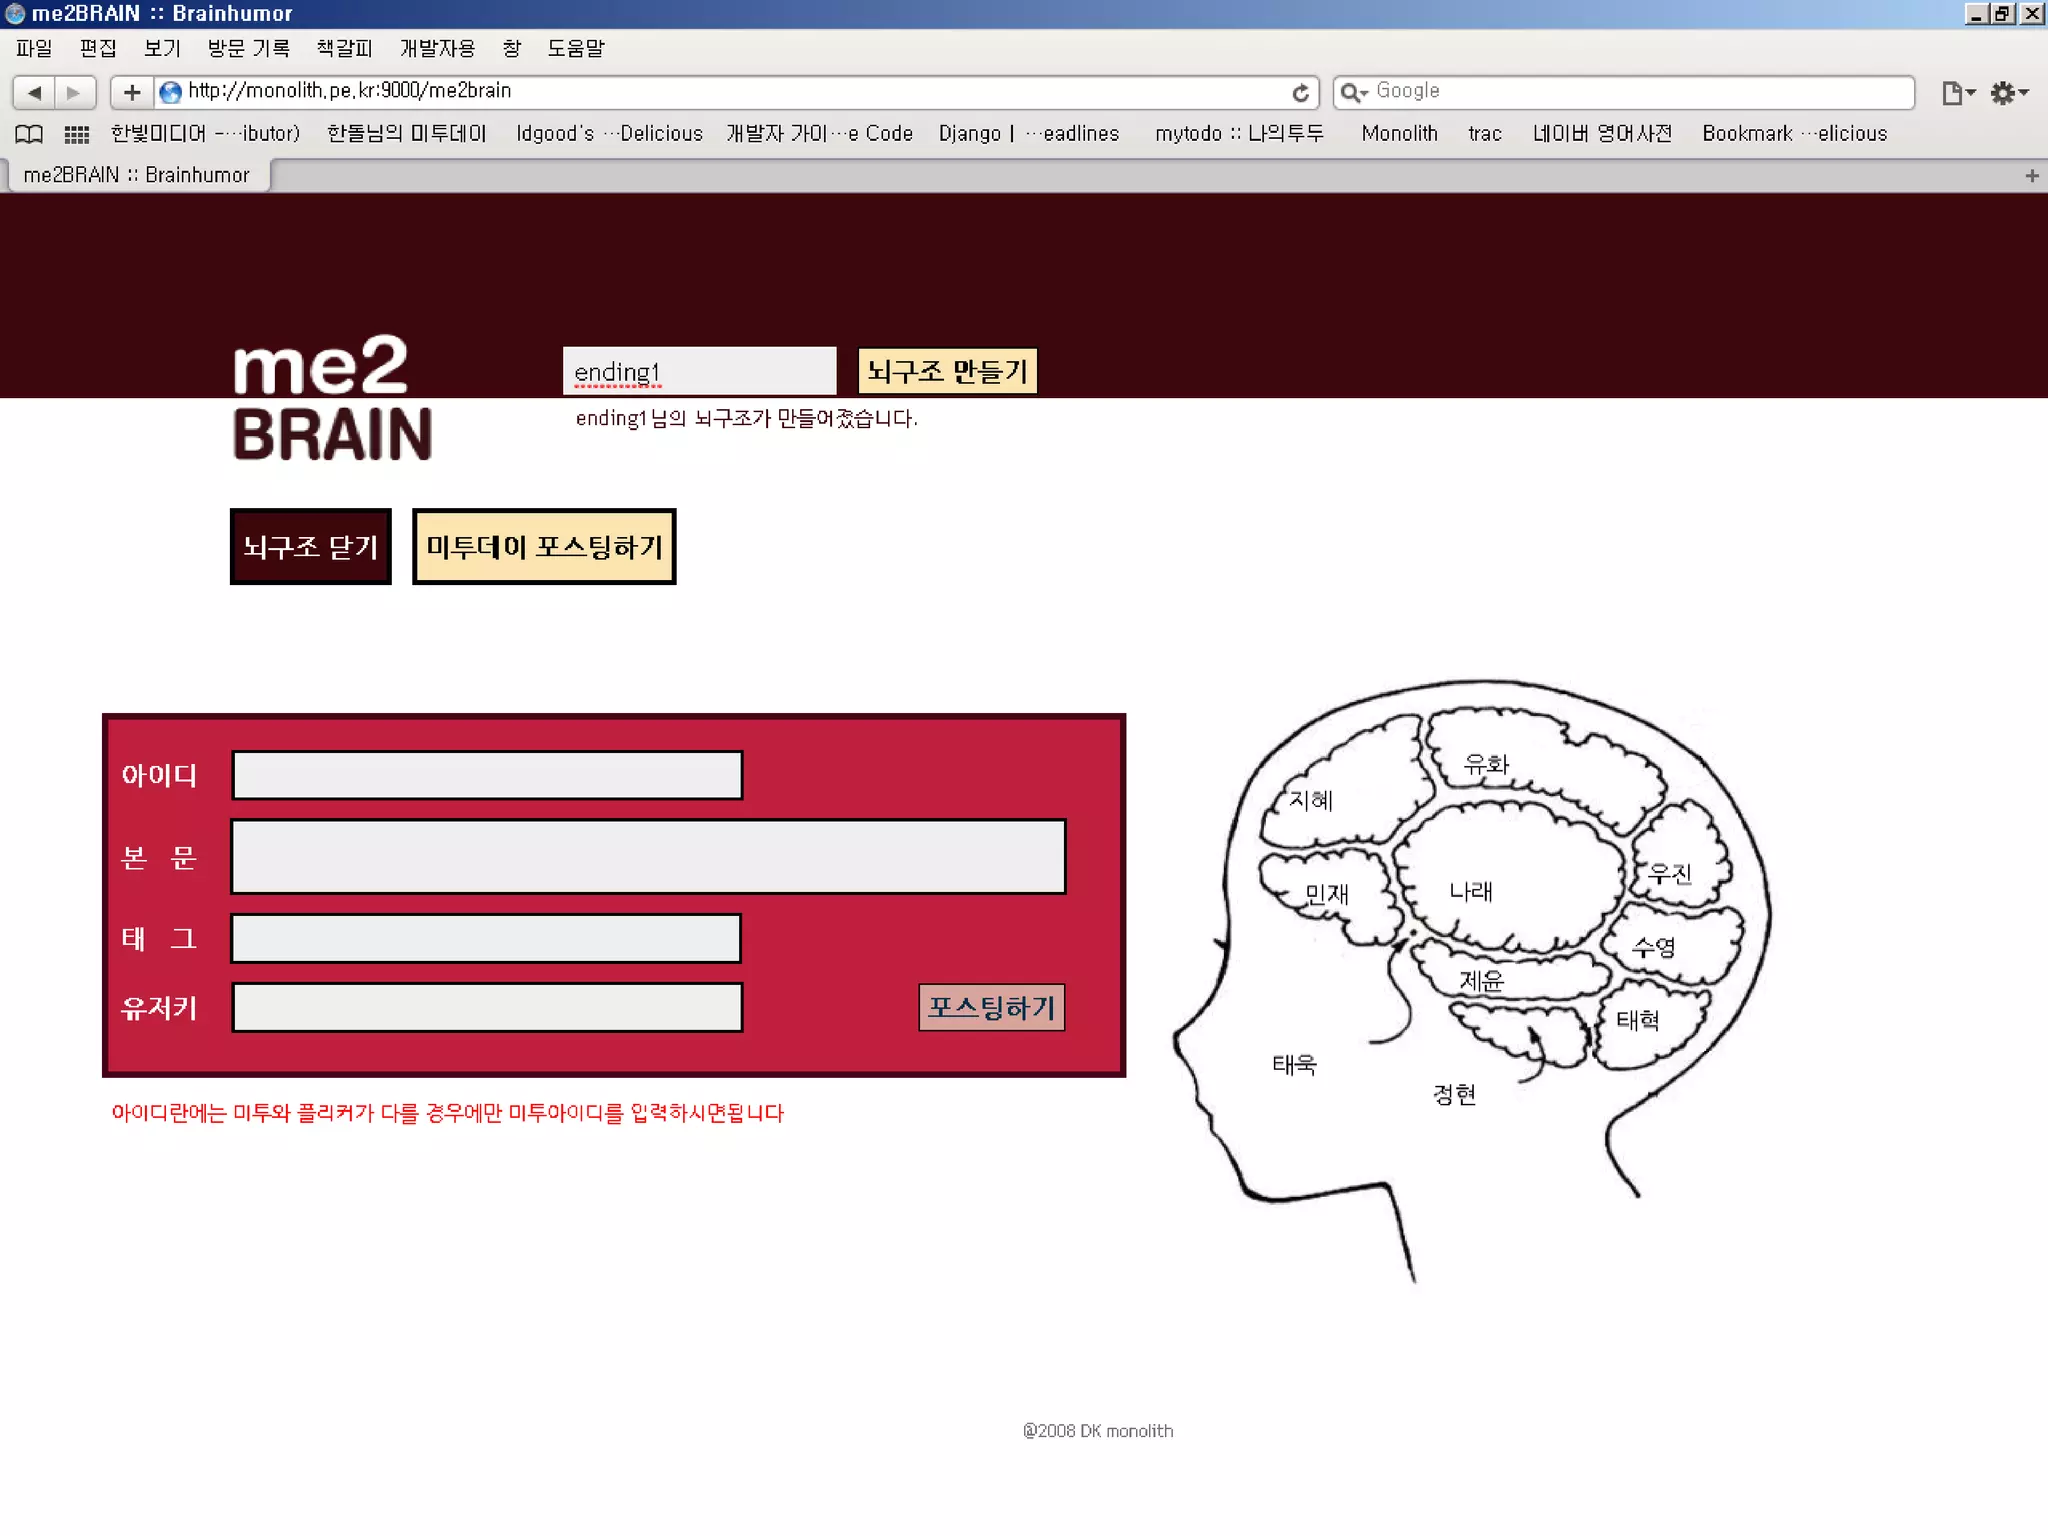The width and height of the screenshot is (2048, 1536).
Task: Open the gear settings menu
Action: (2008, 92)
